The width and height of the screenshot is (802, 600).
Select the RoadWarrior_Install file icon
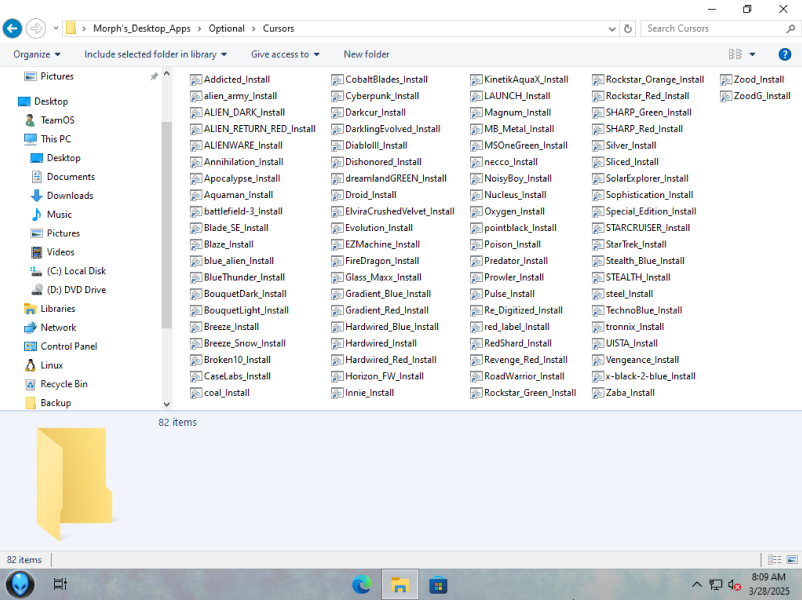coord(476,377)
